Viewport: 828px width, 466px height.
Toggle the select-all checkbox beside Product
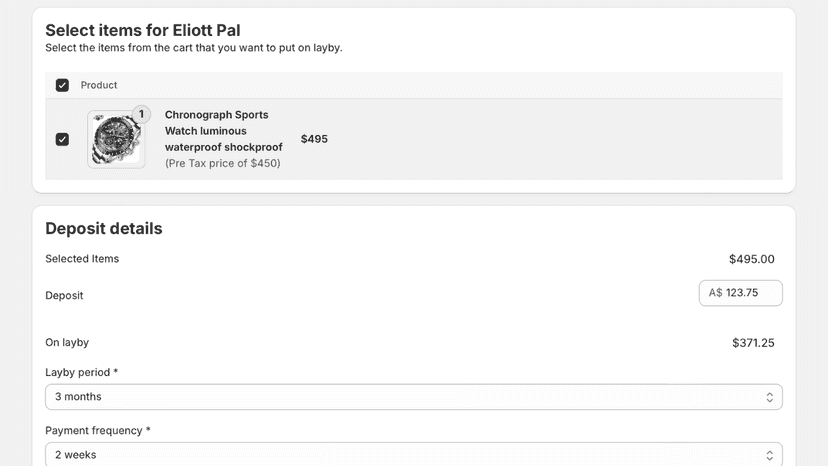[x=62, y=85]
